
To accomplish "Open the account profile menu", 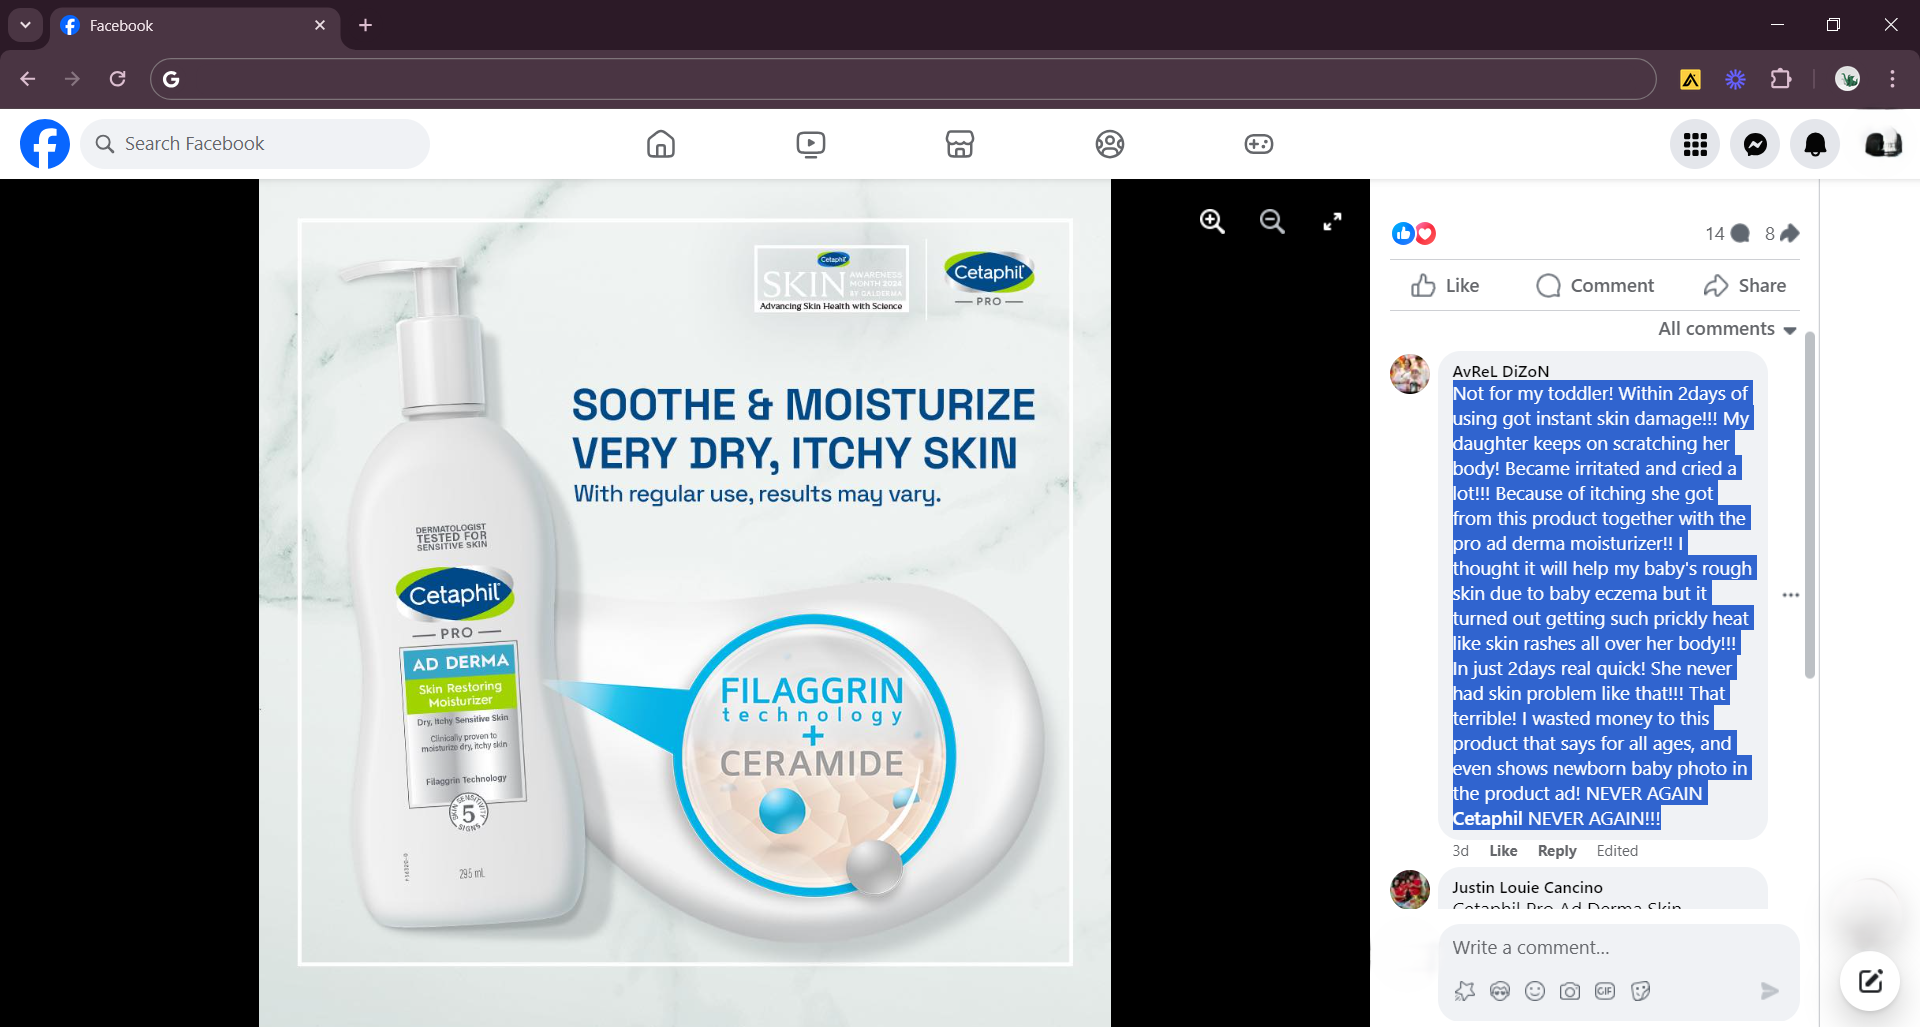I will pos(1883,145).
